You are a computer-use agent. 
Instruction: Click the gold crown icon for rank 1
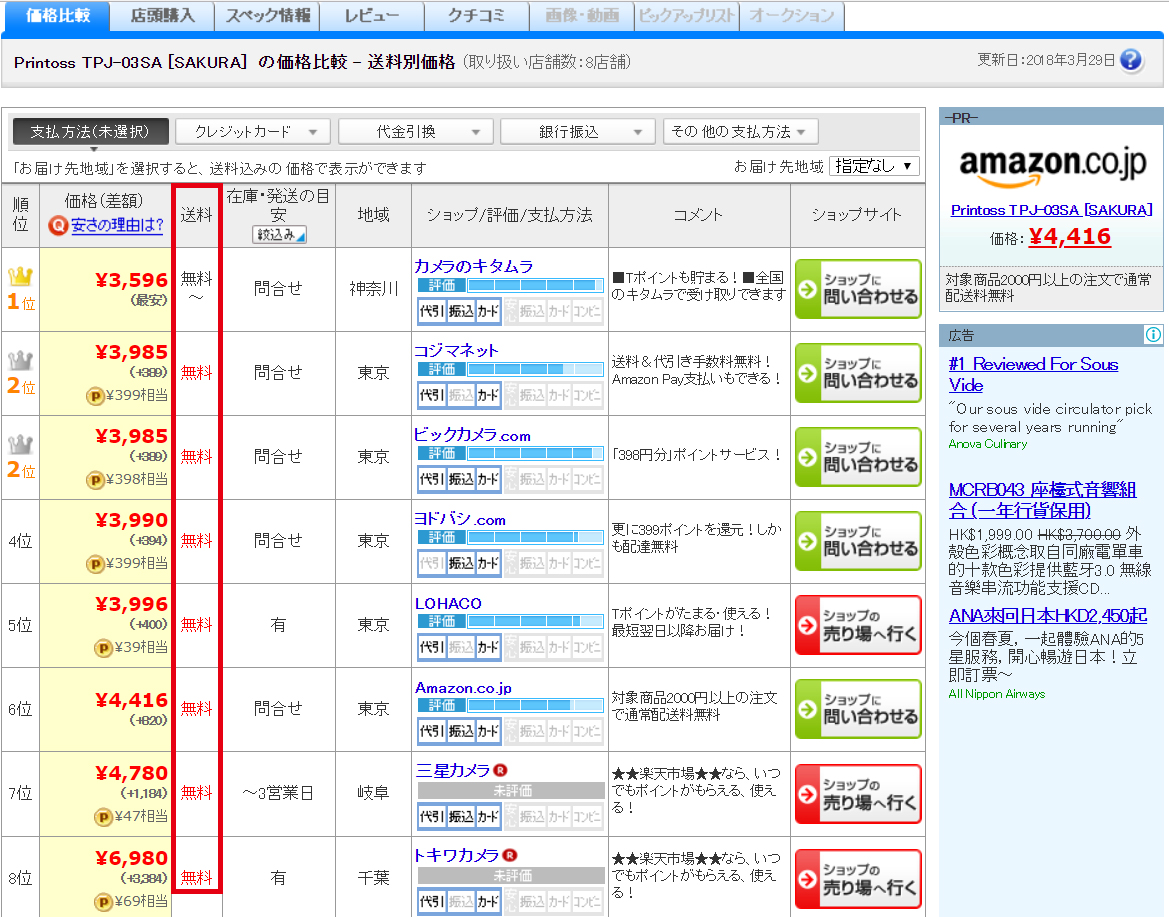point(21,277)
